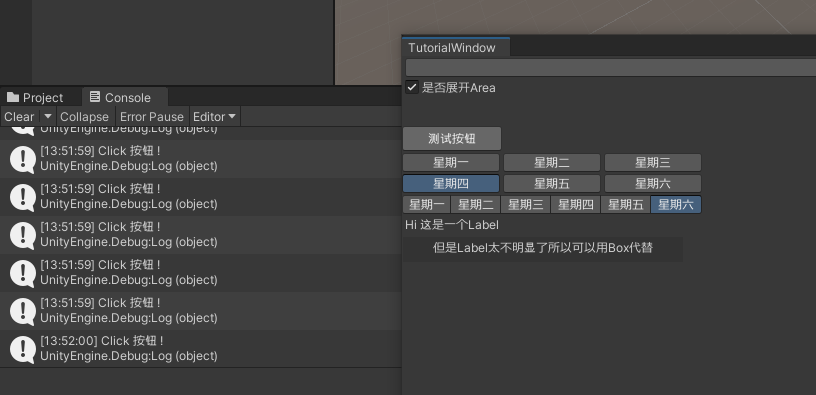Click the box reading 但是Label太不明显了所以可以用Box代替

pyautogui.click(x=543, y=248)
